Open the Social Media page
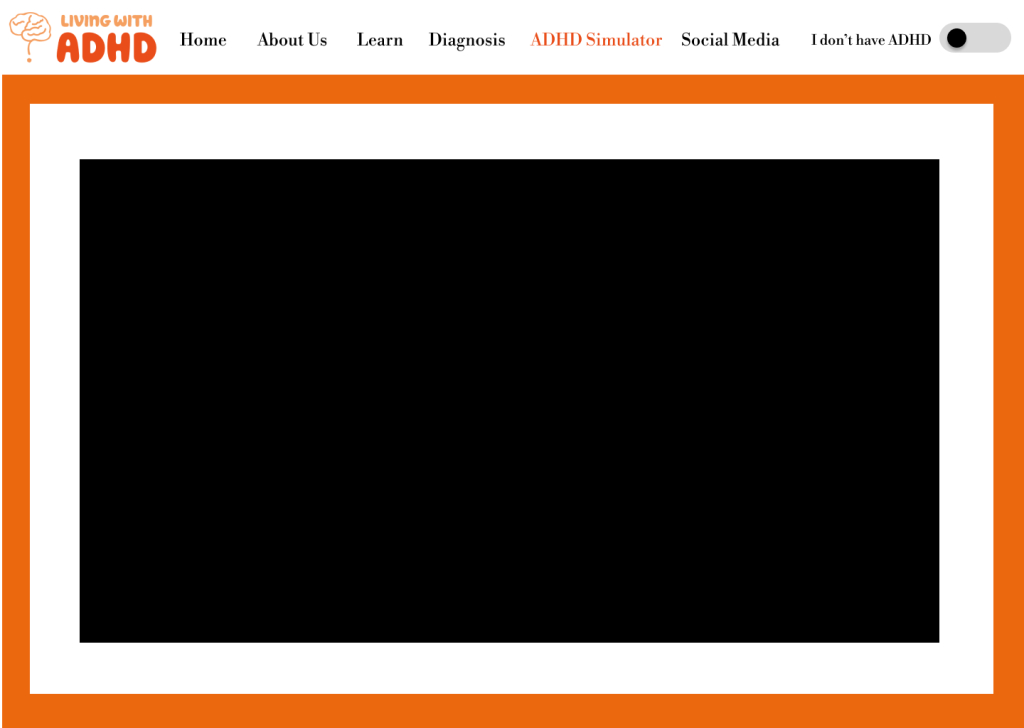This screenshot has height=728, width=1024. (x=730, y=40)
